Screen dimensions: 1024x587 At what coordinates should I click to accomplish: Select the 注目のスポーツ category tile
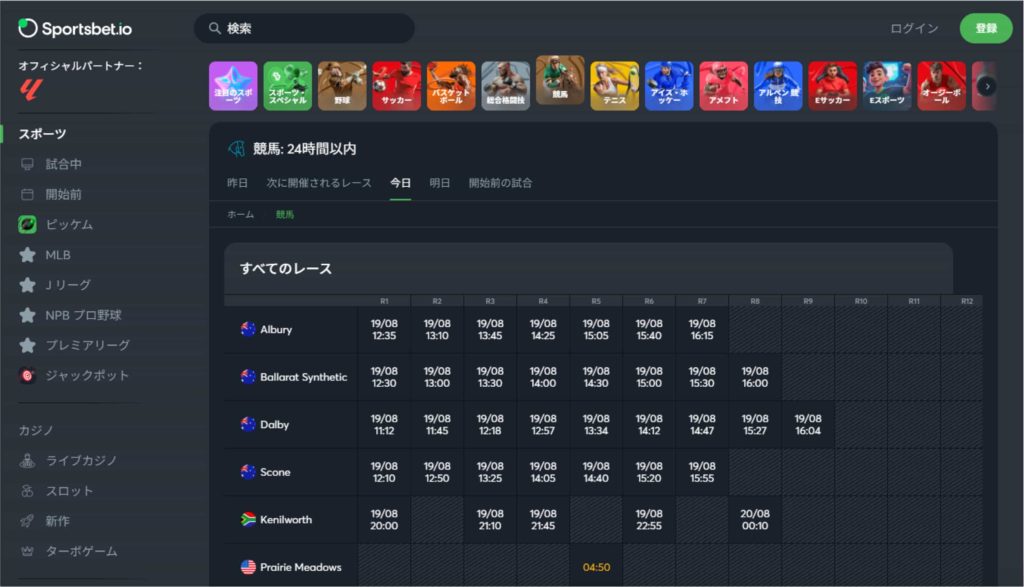pyautogui.click(x=233, y=86)
